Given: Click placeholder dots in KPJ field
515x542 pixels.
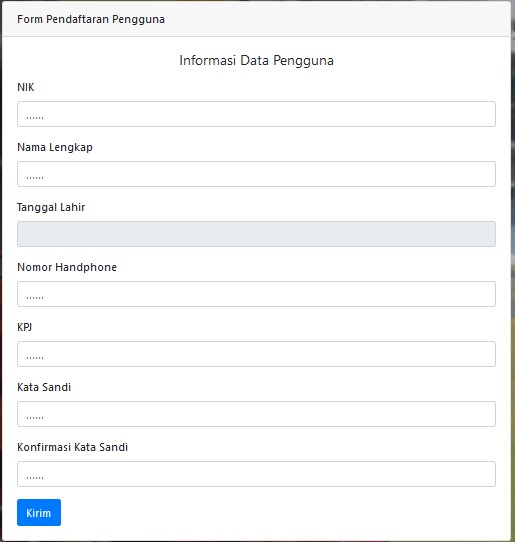Looking at the screenshot, I should tap(35, 358).
